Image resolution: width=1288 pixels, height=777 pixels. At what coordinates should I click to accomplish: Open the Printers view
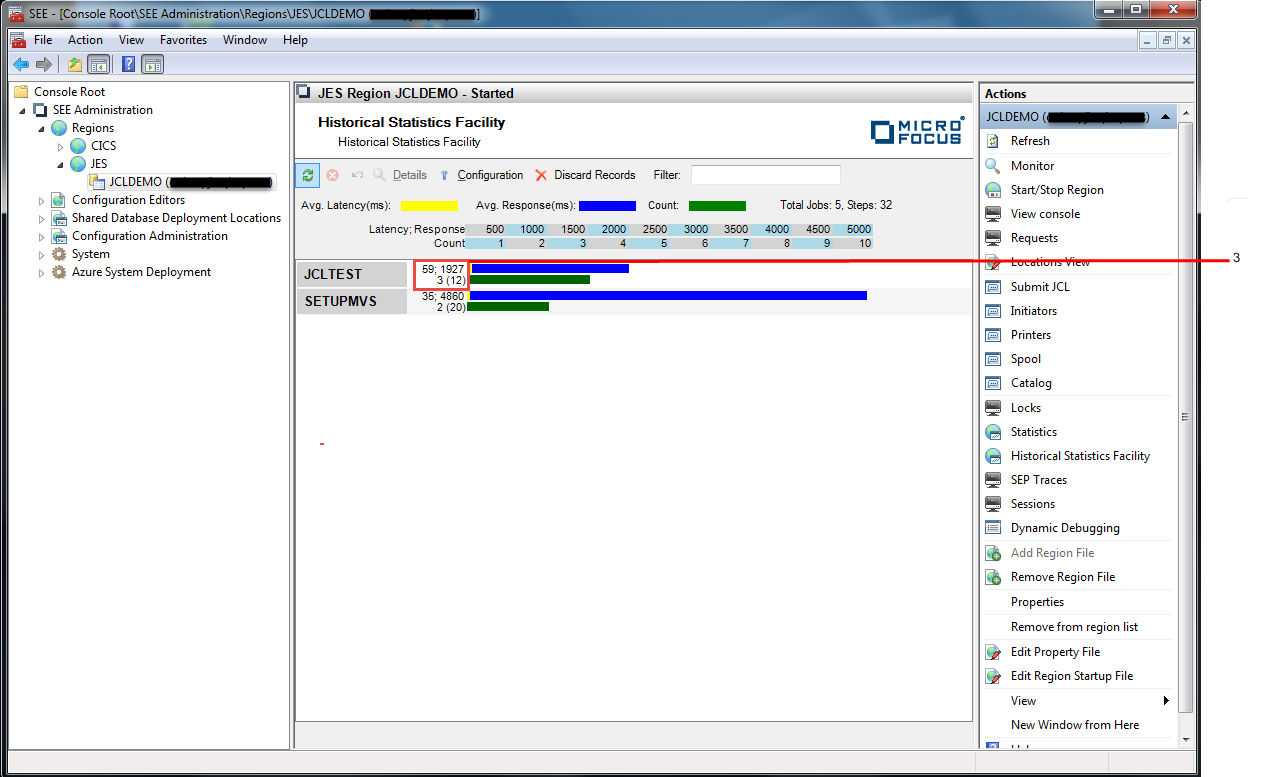(1031, 335)
